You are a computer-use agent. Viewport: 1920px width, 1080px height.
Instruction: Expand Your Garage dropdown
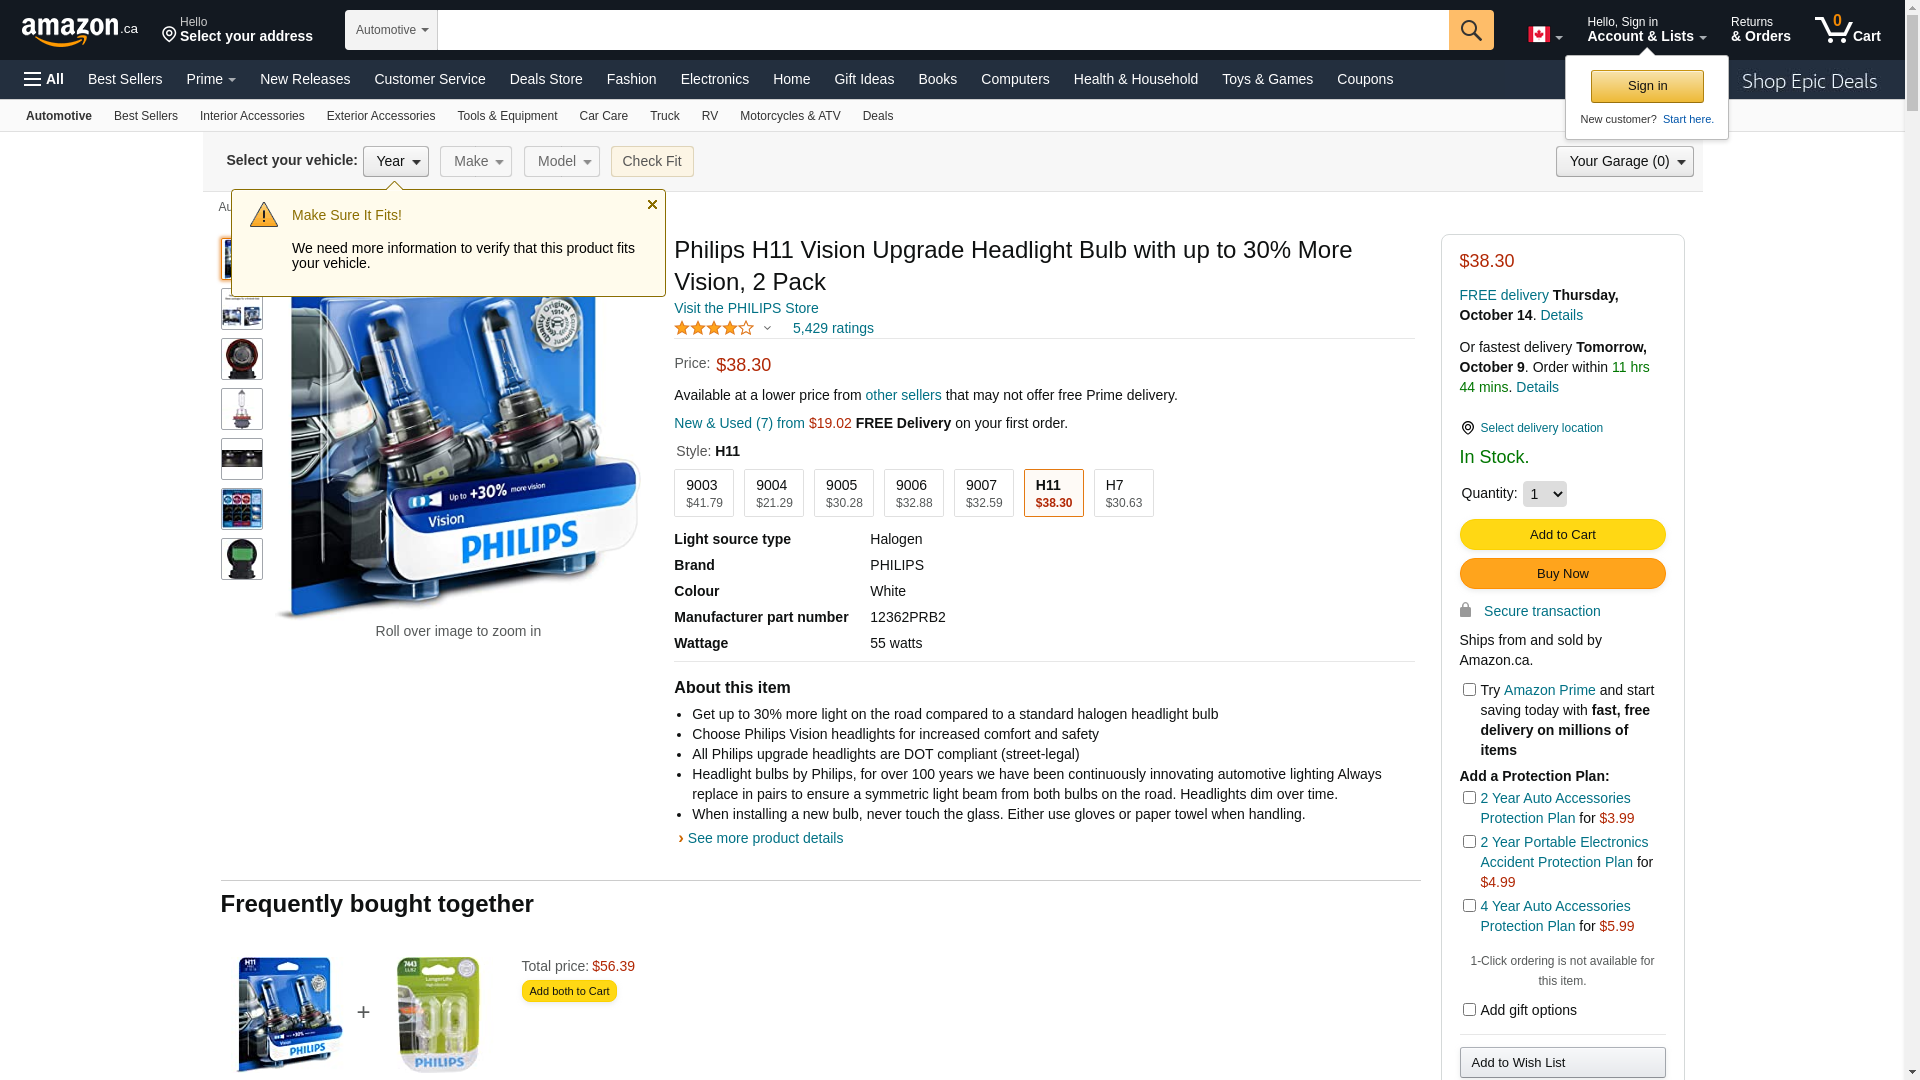point(1624,161)
